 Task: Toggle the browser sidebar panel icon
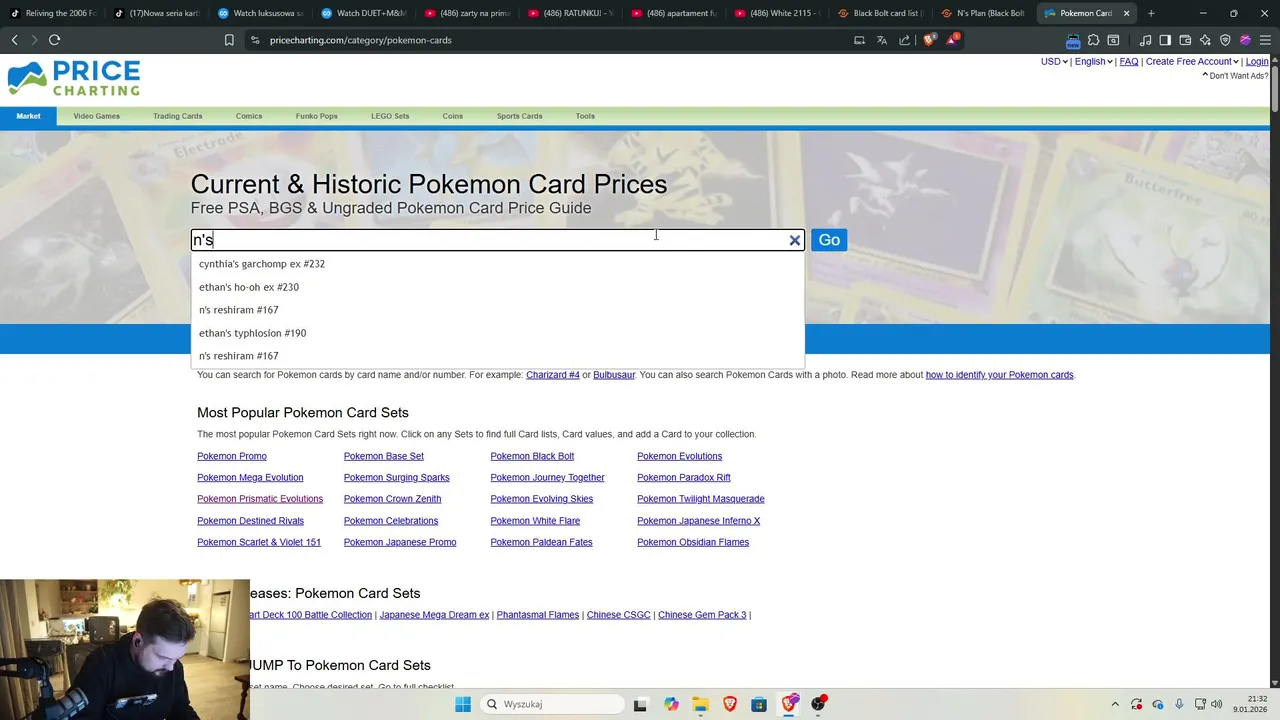(x=1165, y=40)
